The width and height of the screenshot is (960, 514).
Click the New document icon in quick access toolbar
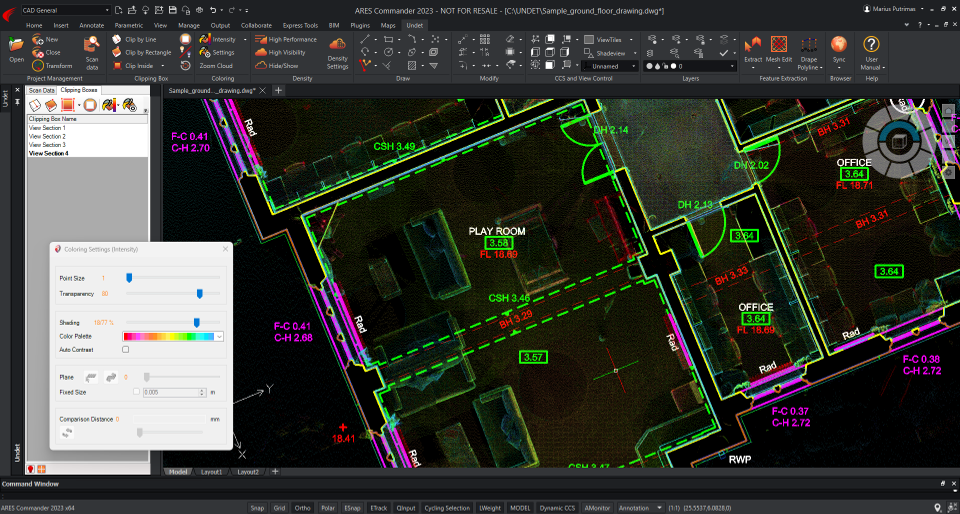(118, 10)
